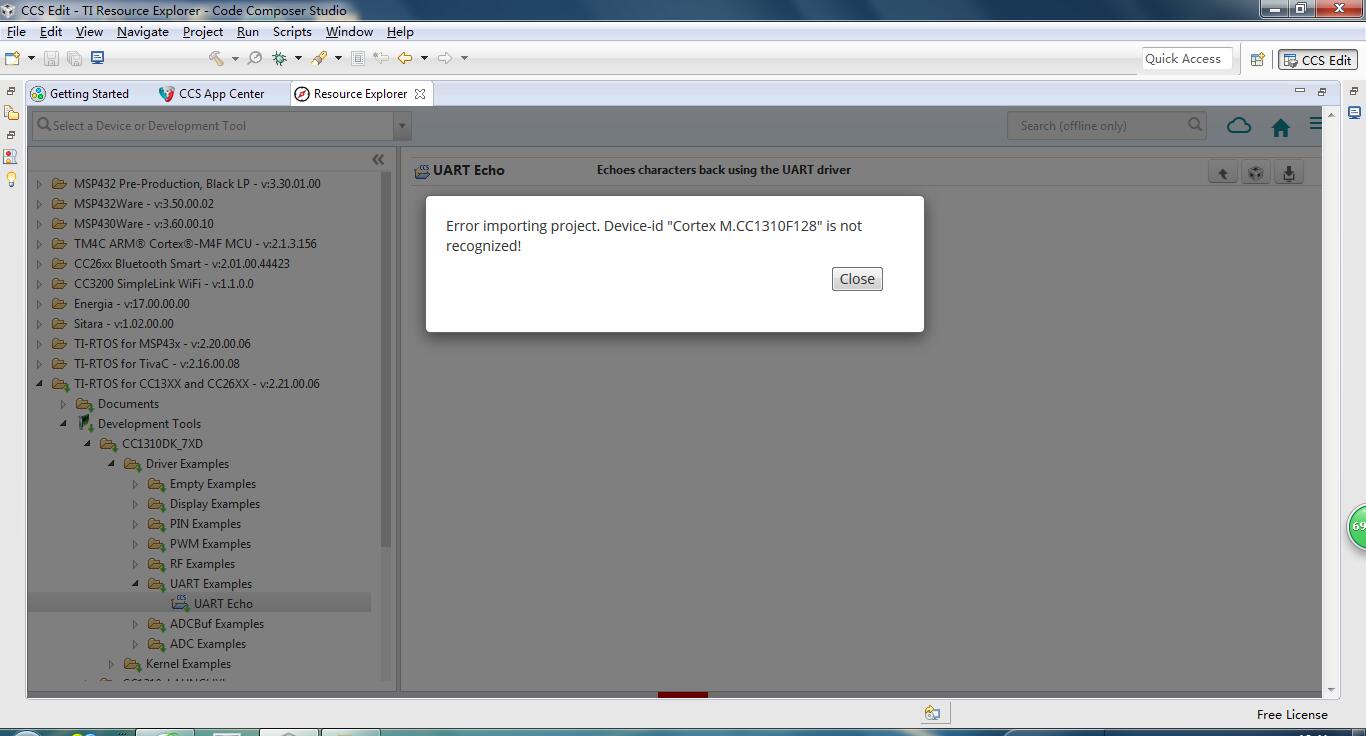Minimize the Resource Explorer view pane

1300,91
